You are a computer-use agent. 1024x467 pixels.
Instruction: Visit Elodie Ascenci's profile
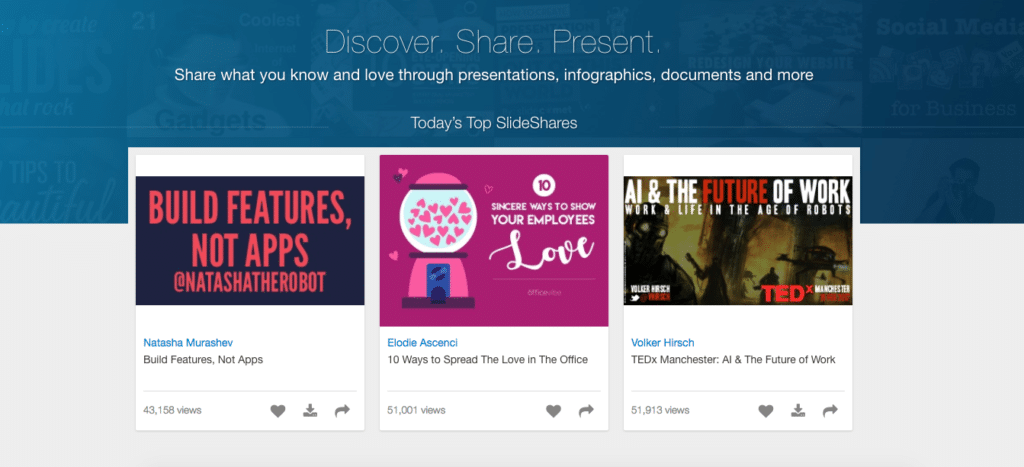pyautogui.click(x=423, y=342)
